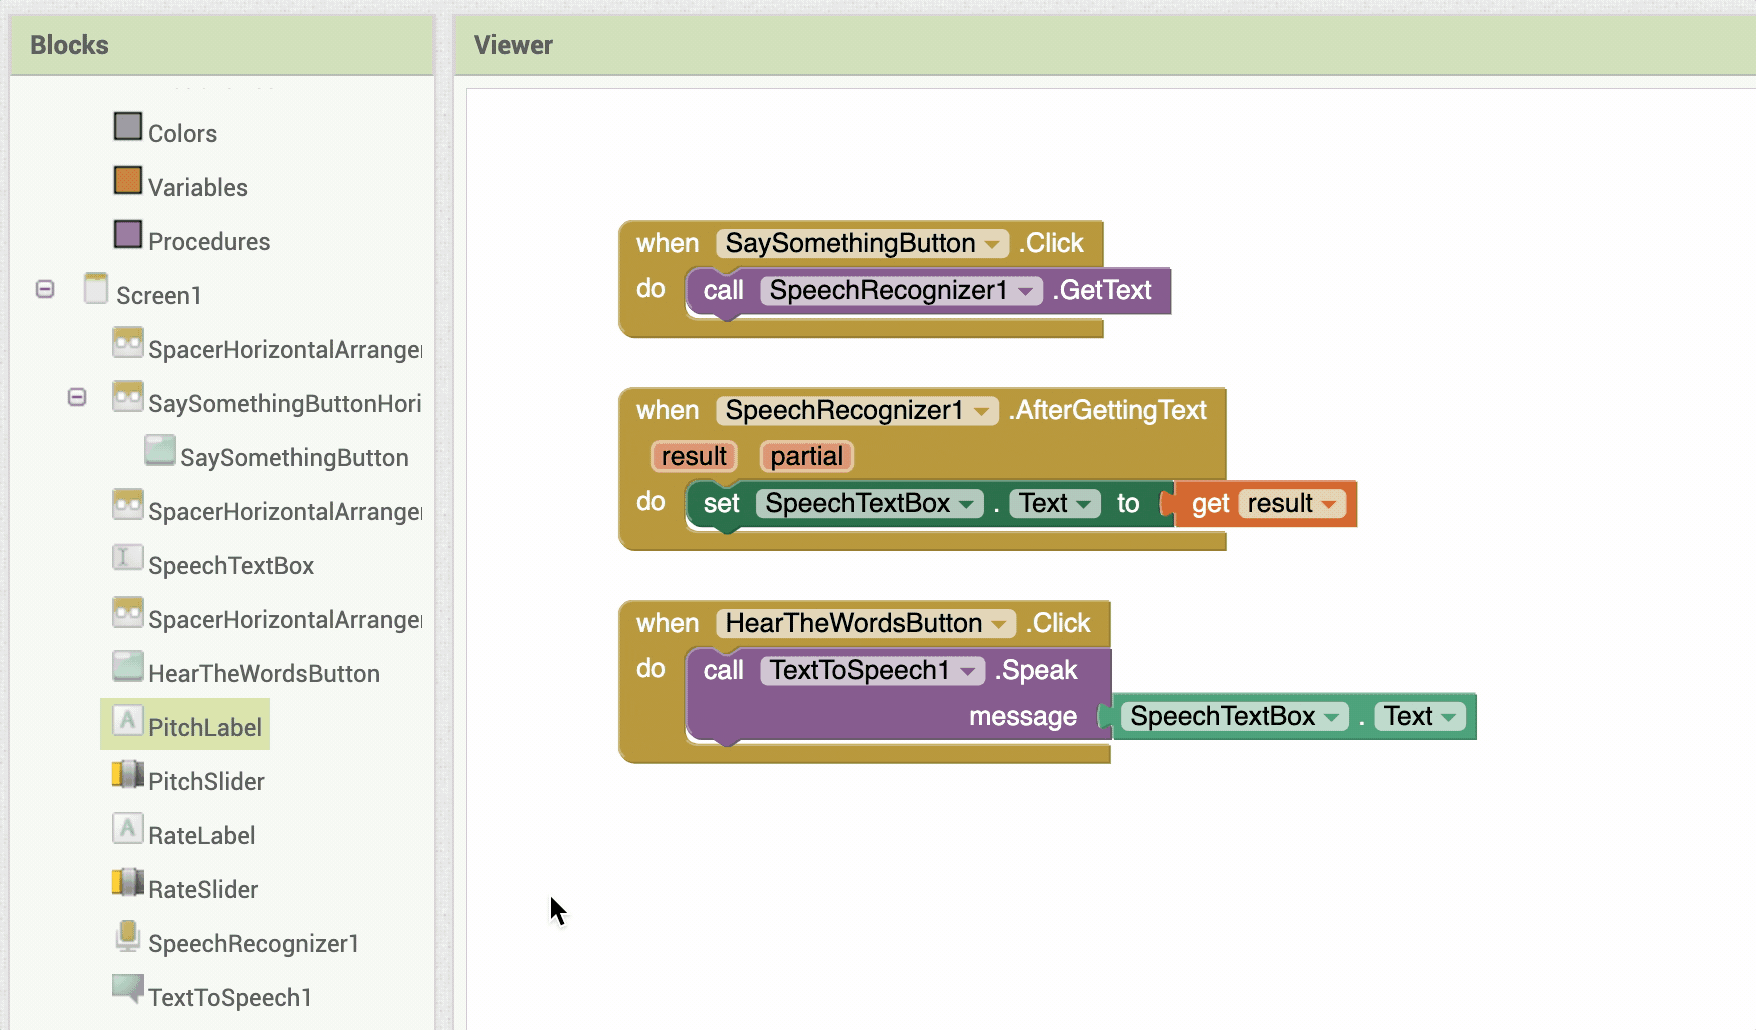Image resolution: width=1756 pixels, height=1030 pixels.
Task: Select the PitchLabel tree item
Action: (x=185, y=725)
